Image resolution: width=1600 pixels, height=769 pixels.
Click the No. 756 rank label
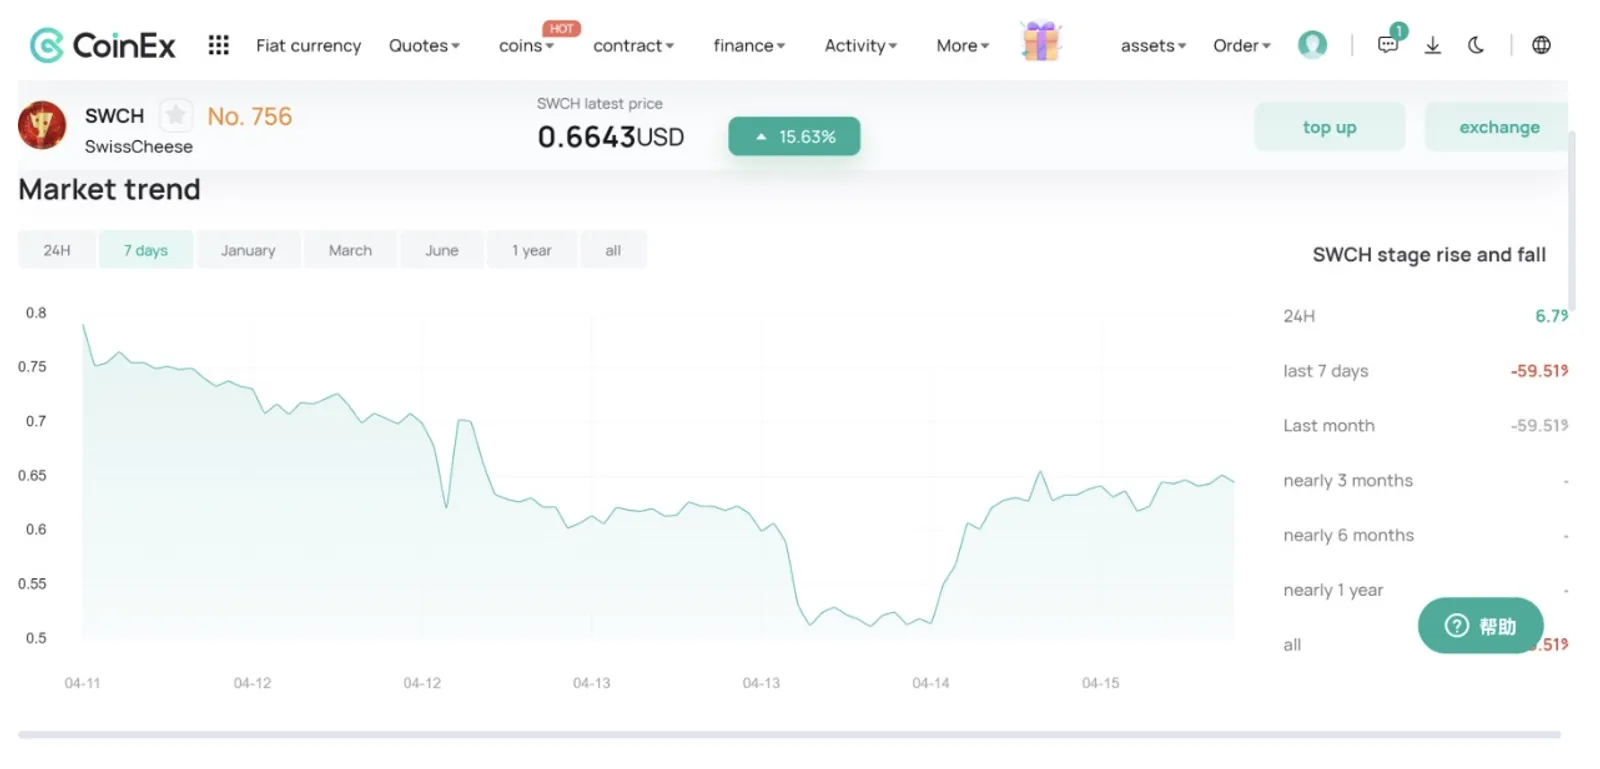coord(250,117)
